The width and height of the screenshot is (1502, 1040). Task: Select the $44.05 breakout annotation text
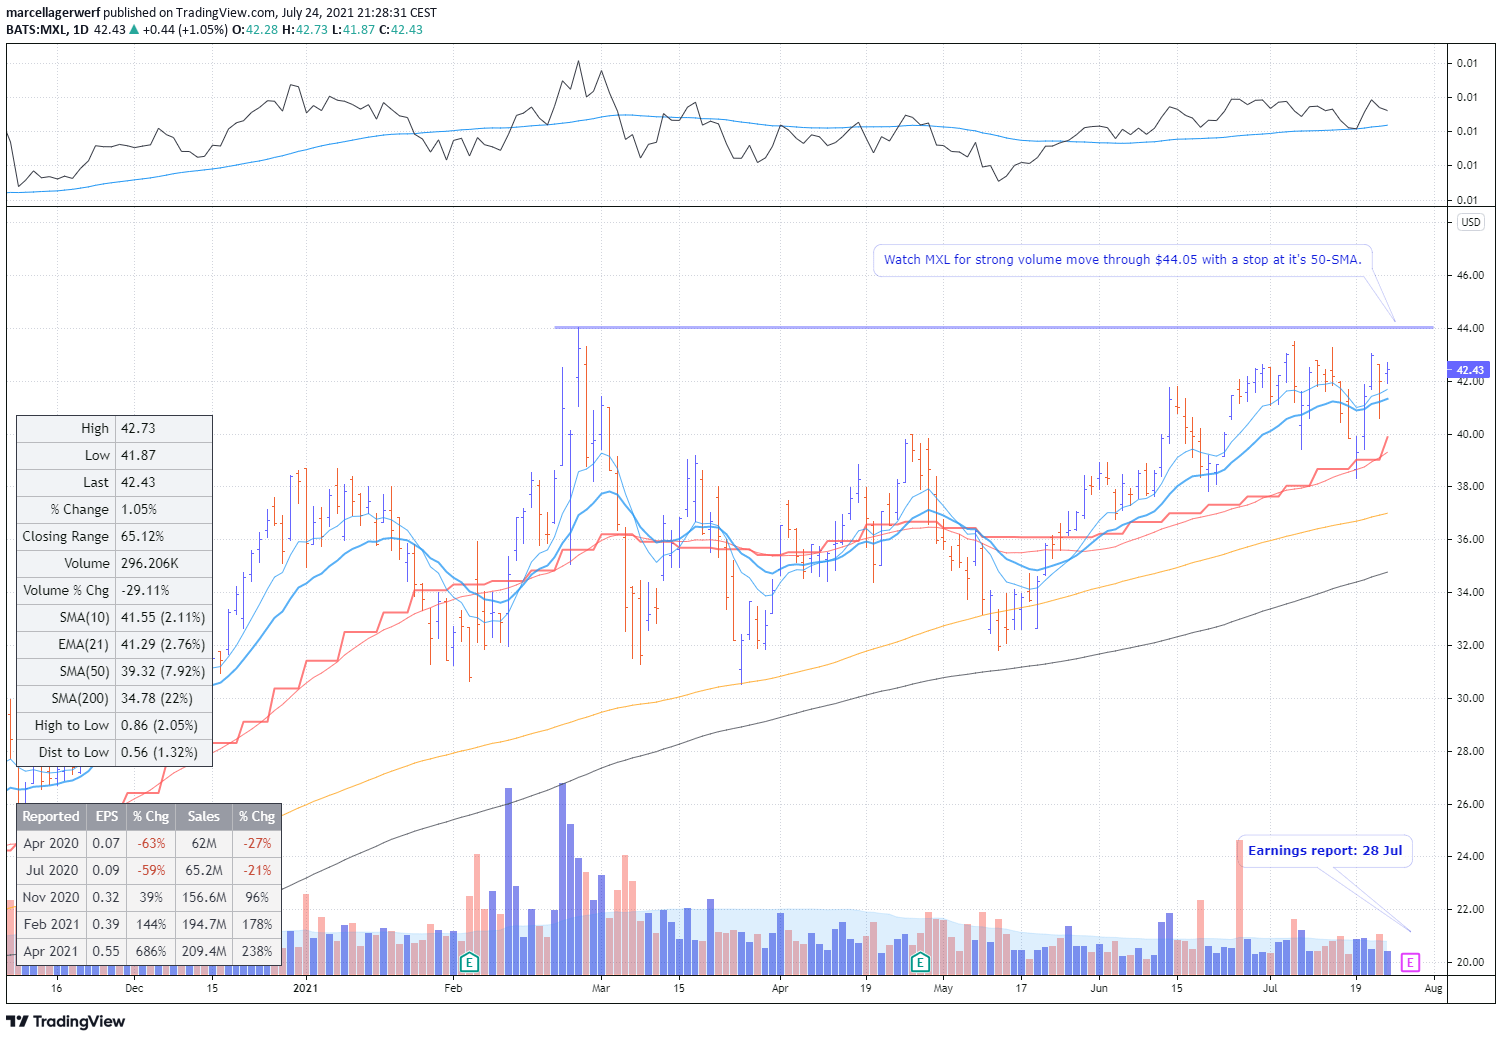point(1123,259)
